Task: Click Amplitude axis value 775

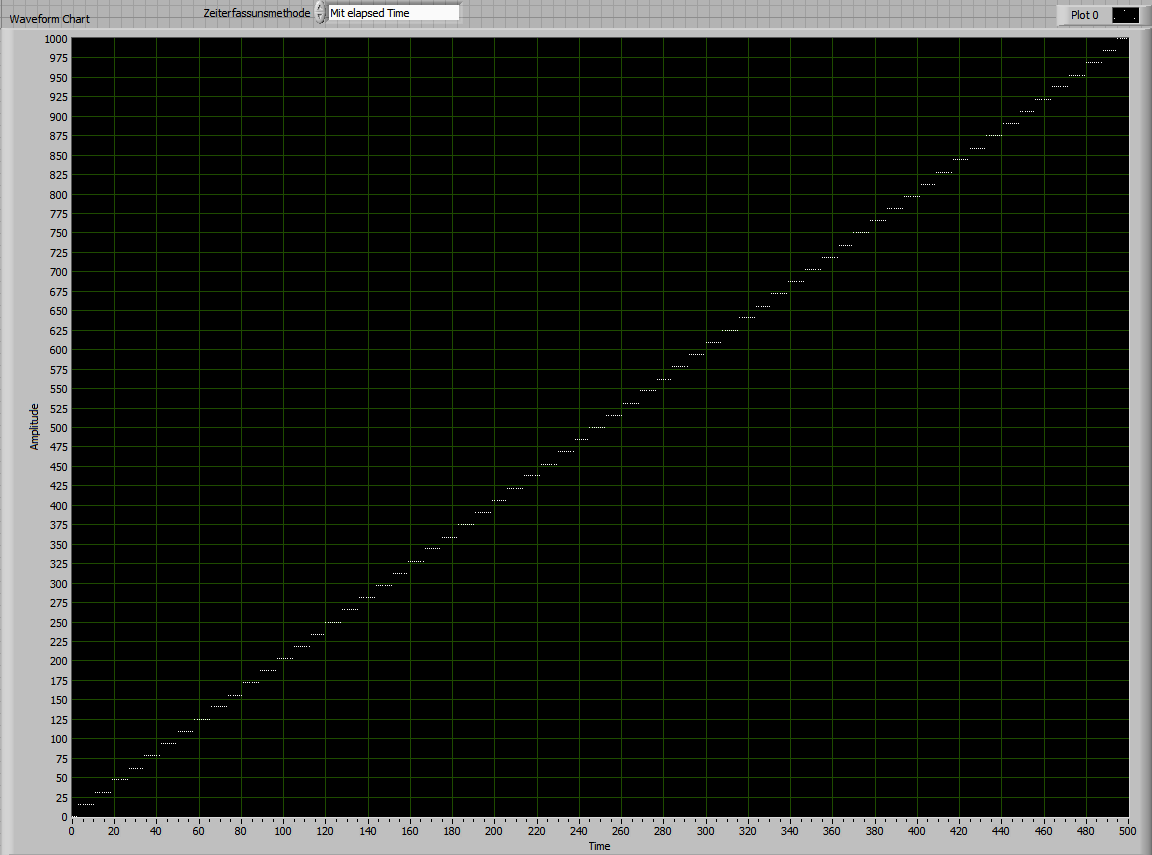Action: coord(59,214)
